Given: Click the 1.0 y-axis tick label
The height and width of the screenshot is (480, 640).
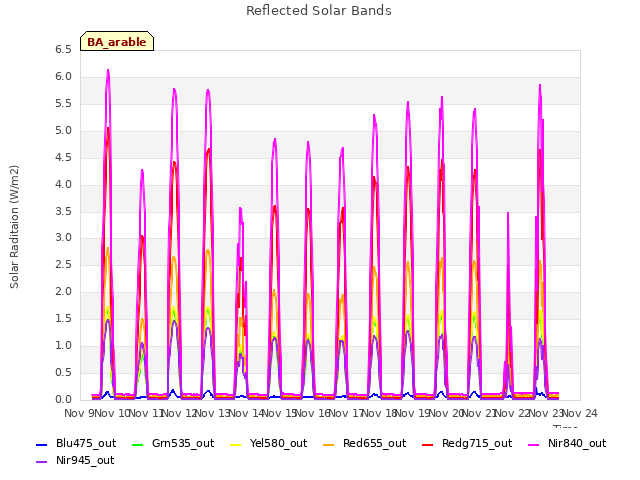Looking at the screenshot, I should click(63, 346).
